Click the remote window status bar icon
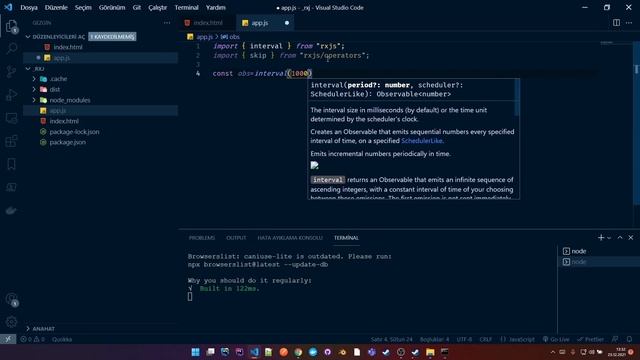This screenshot has height=360, width=640. click(x=8, y=339)
